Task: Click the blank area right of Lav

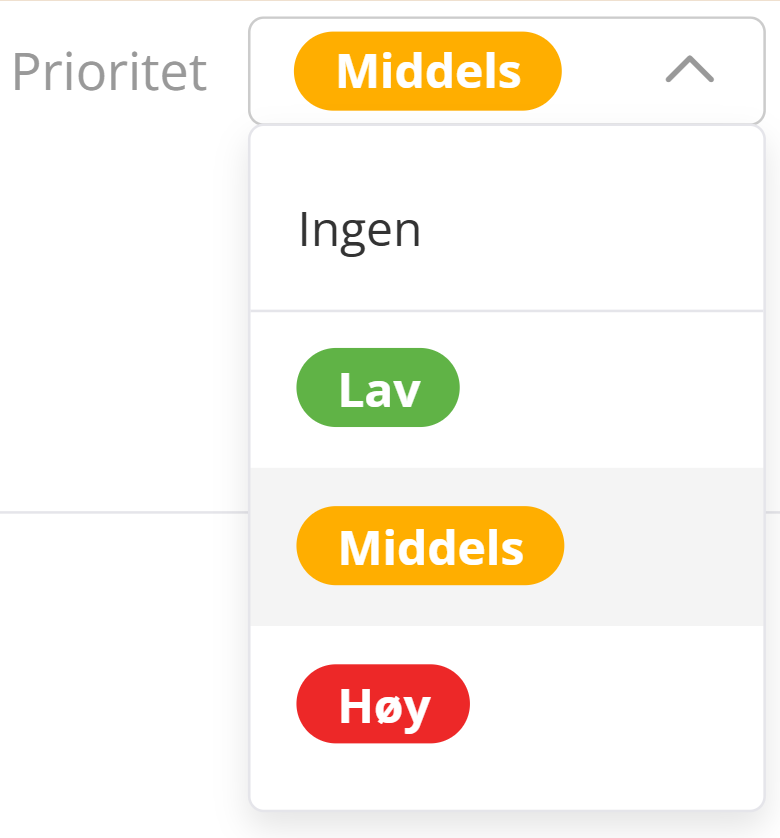Action: point(610,390)
